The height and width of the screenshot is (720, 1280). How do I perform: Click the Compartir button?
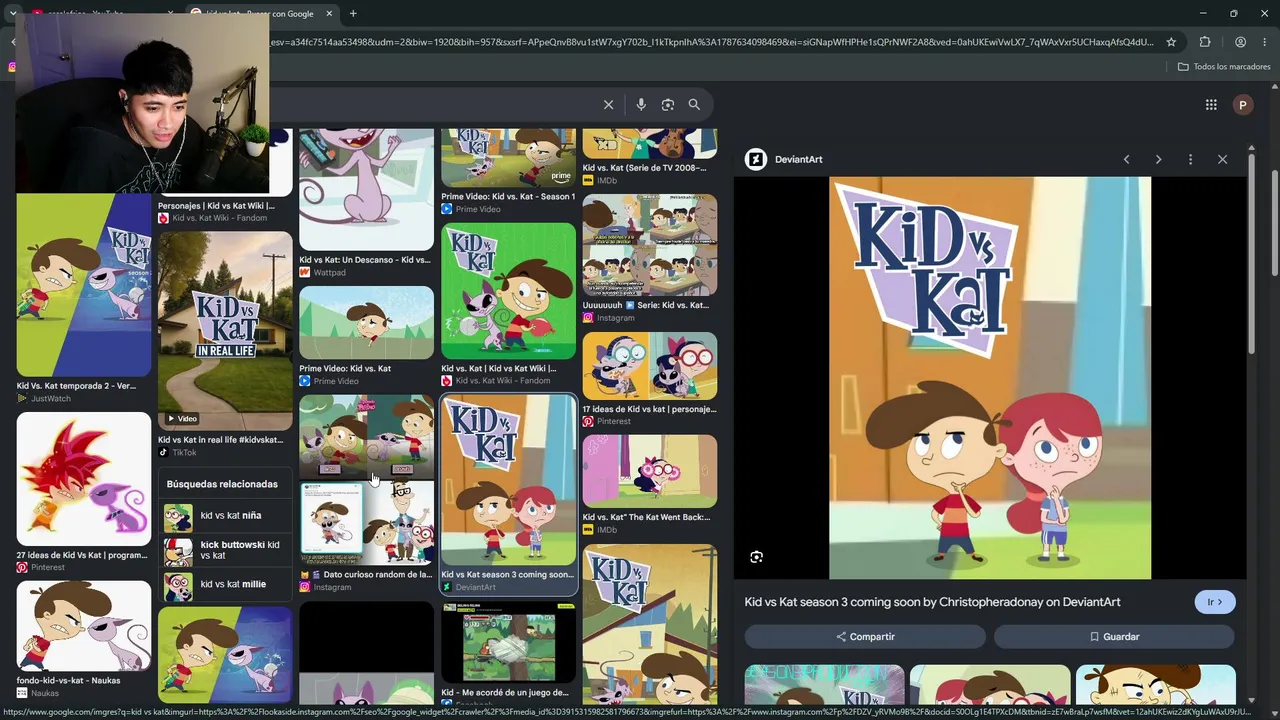pyautogui.click(x=865, y=637)
